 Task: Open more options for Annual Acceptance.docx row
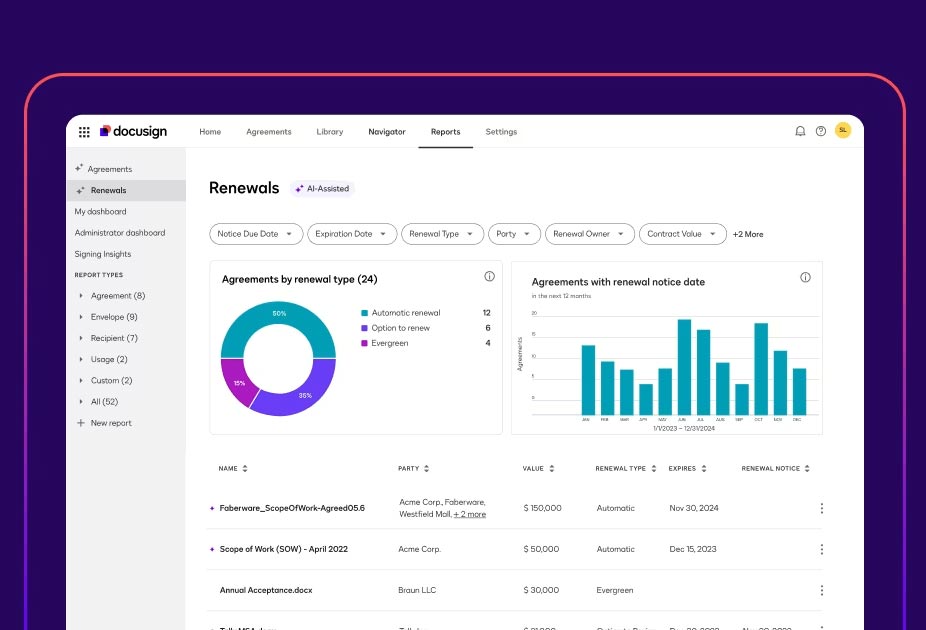821,590
